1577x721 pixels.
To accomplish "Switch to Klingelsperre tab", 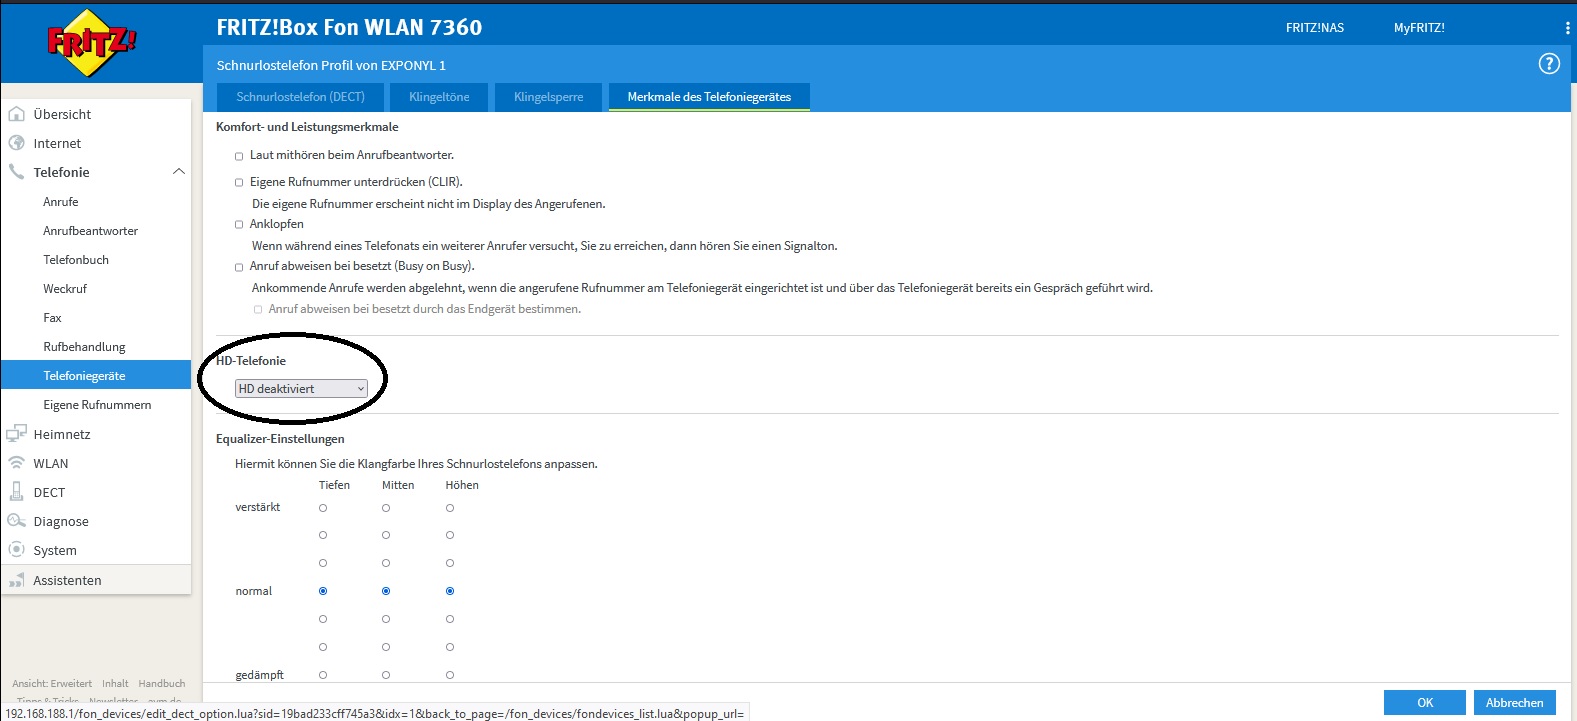I will click(x=548, y=97).
